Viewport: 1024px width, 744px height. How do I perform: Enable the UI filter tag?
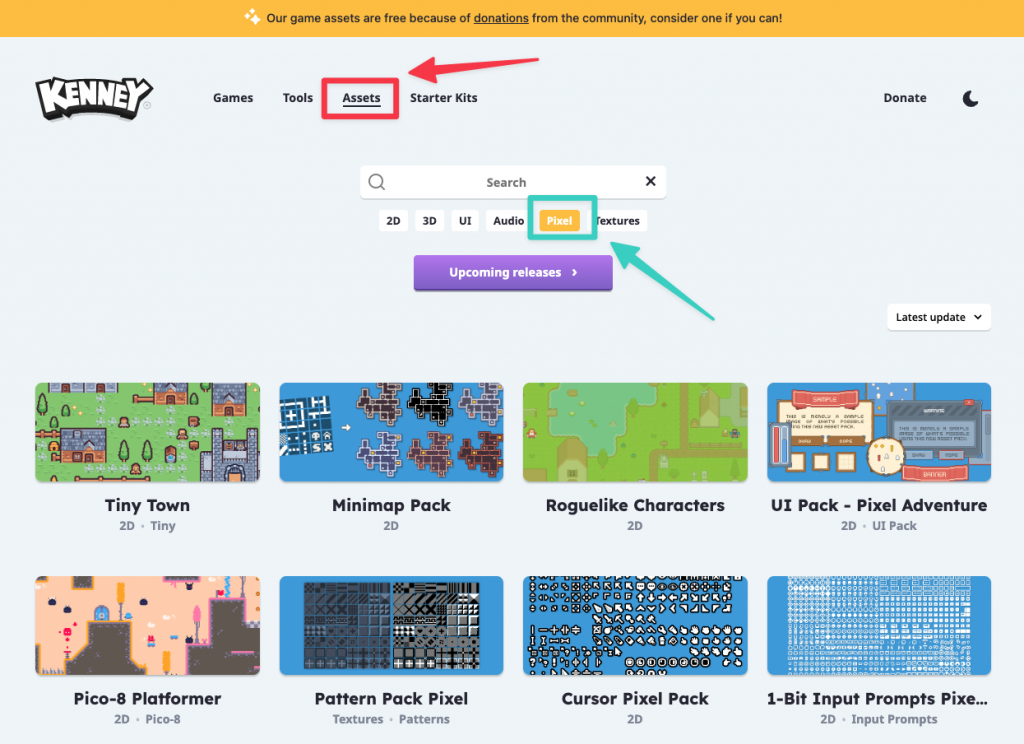pyautogui.click(x=465, y=221)
